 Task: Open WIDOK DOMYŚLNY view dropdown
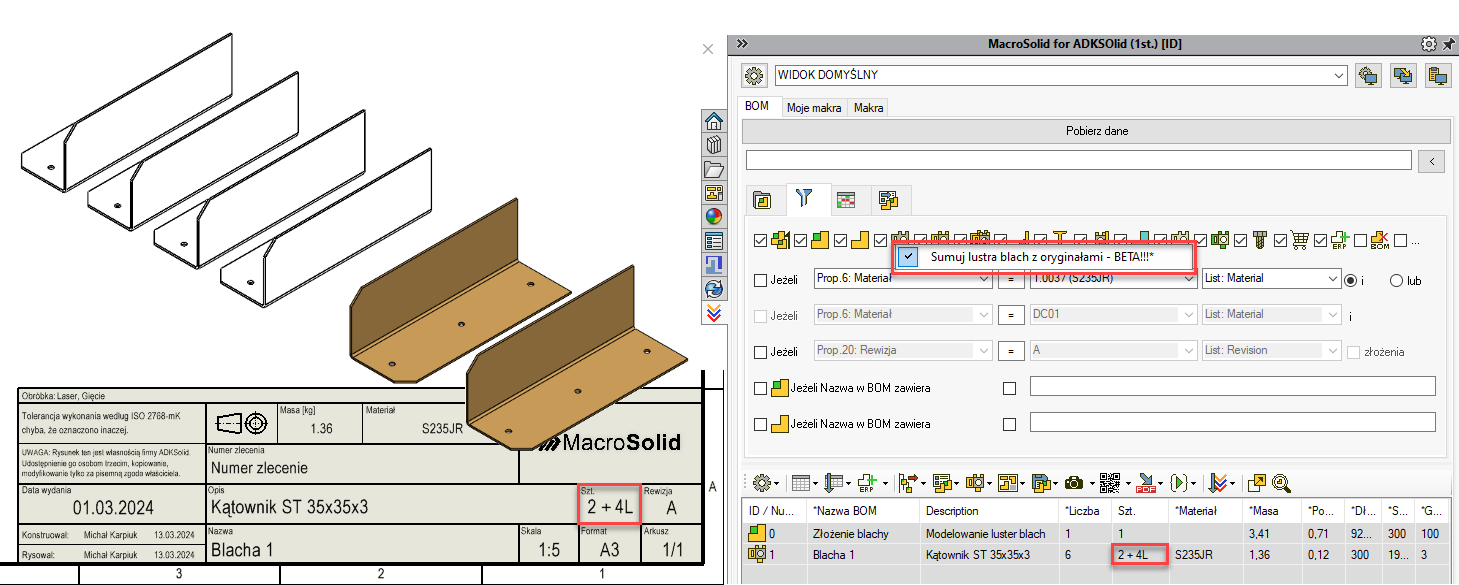(1062, 76)
